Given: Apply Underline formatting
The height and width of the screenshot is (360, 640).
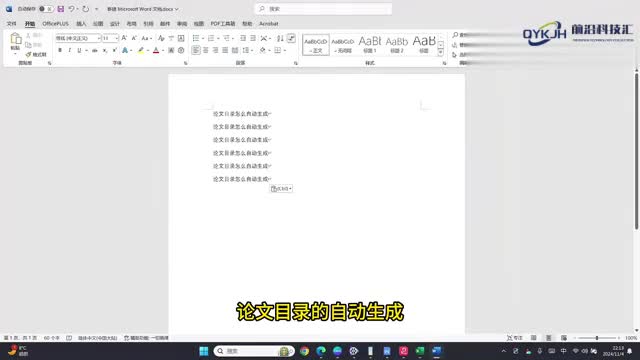Looking at the screenshot, I should [x=79, y=50].
